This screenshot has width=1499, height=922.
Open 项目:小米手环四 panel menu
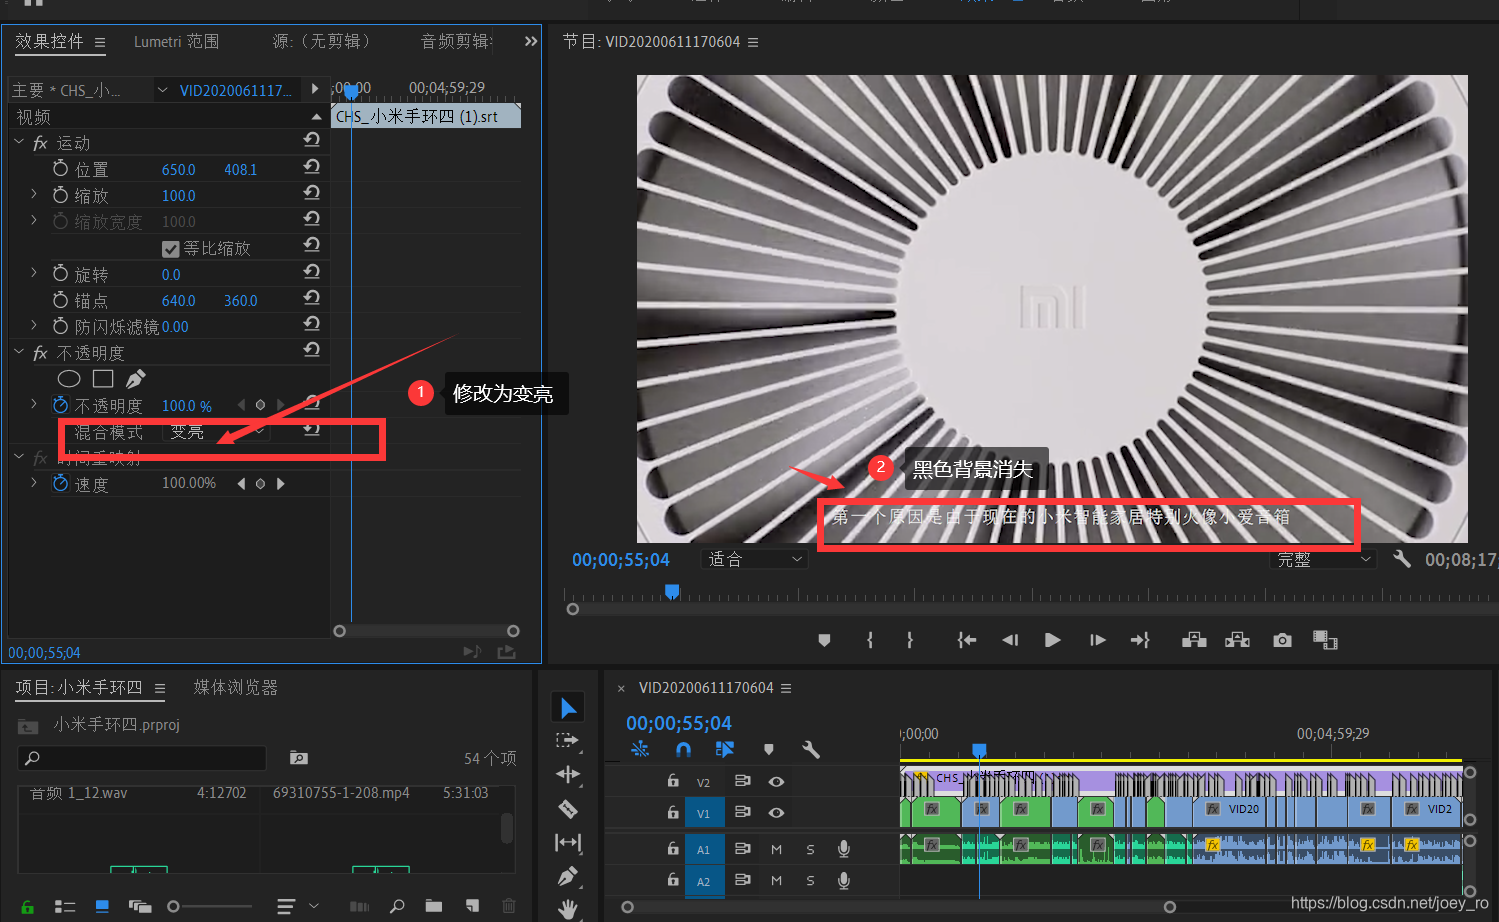click(160, 688)
